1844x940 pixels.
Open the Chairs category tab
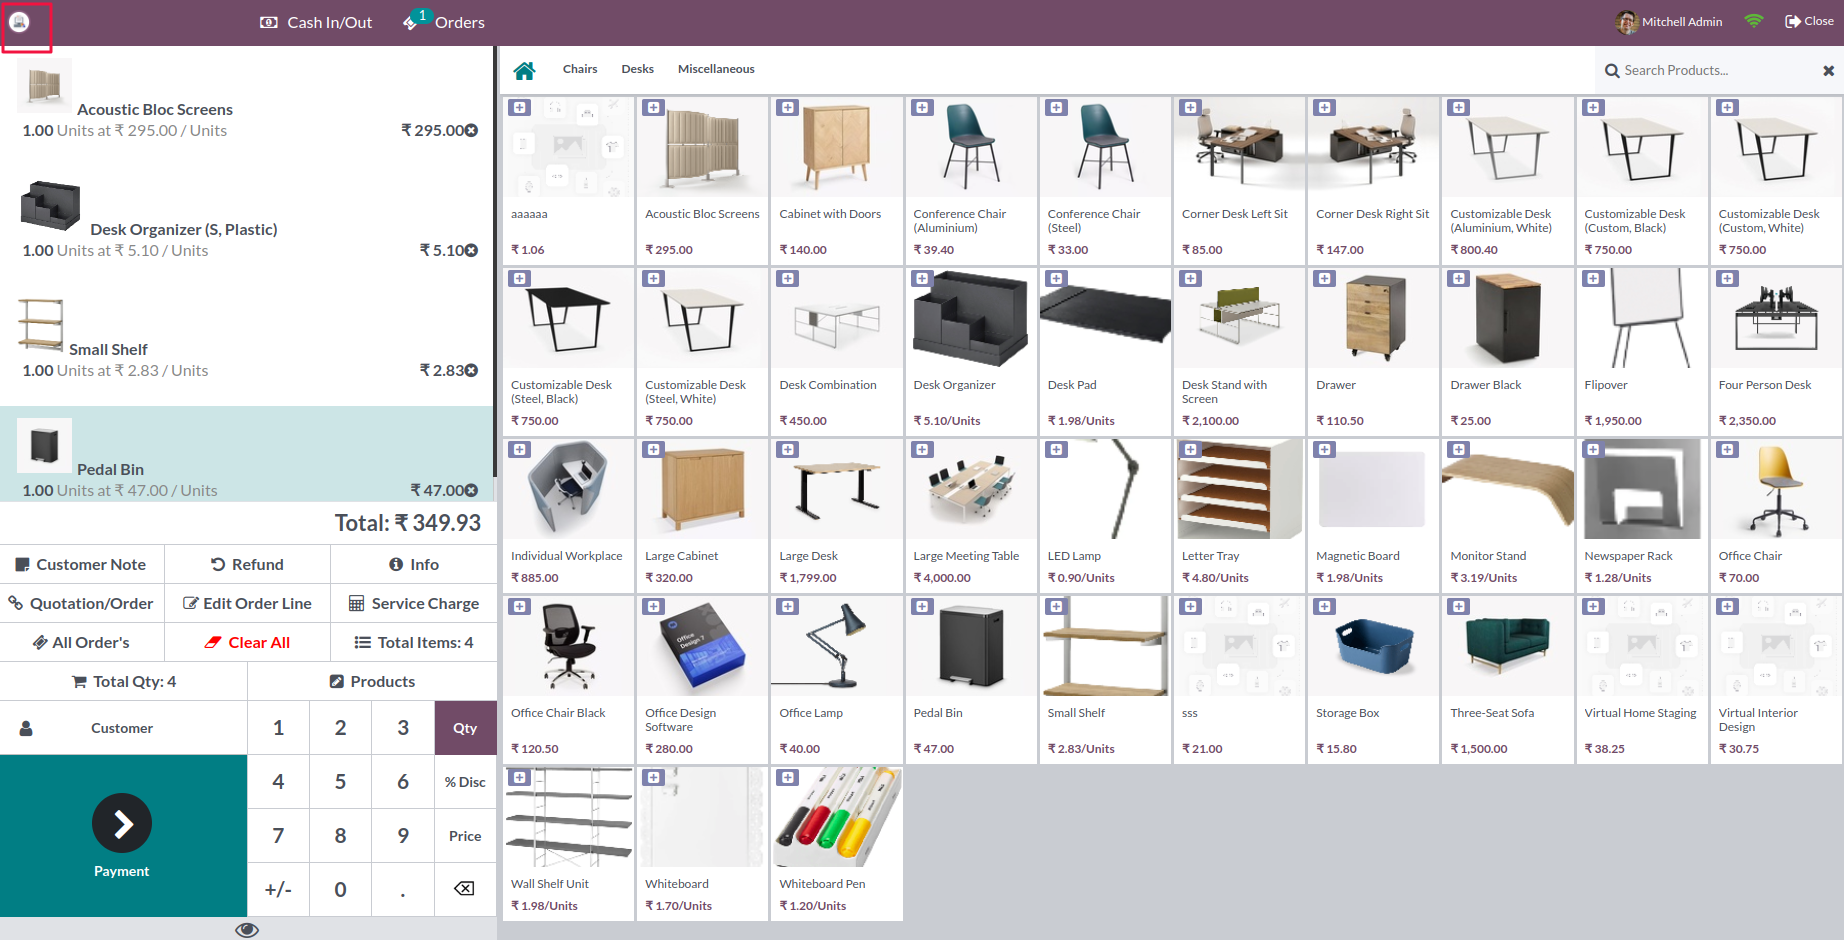click(580, 69)
